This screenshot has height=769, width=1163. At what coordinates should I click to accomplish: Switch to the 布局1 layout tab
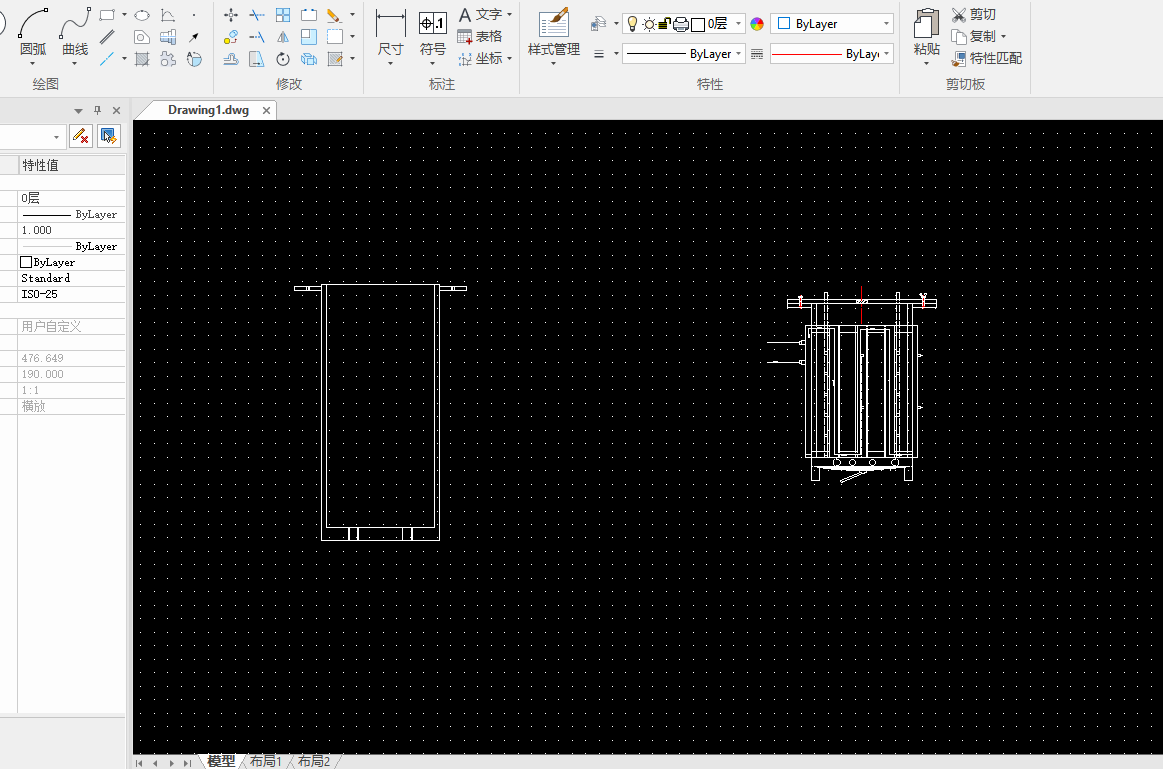click(x=265, y=761)
